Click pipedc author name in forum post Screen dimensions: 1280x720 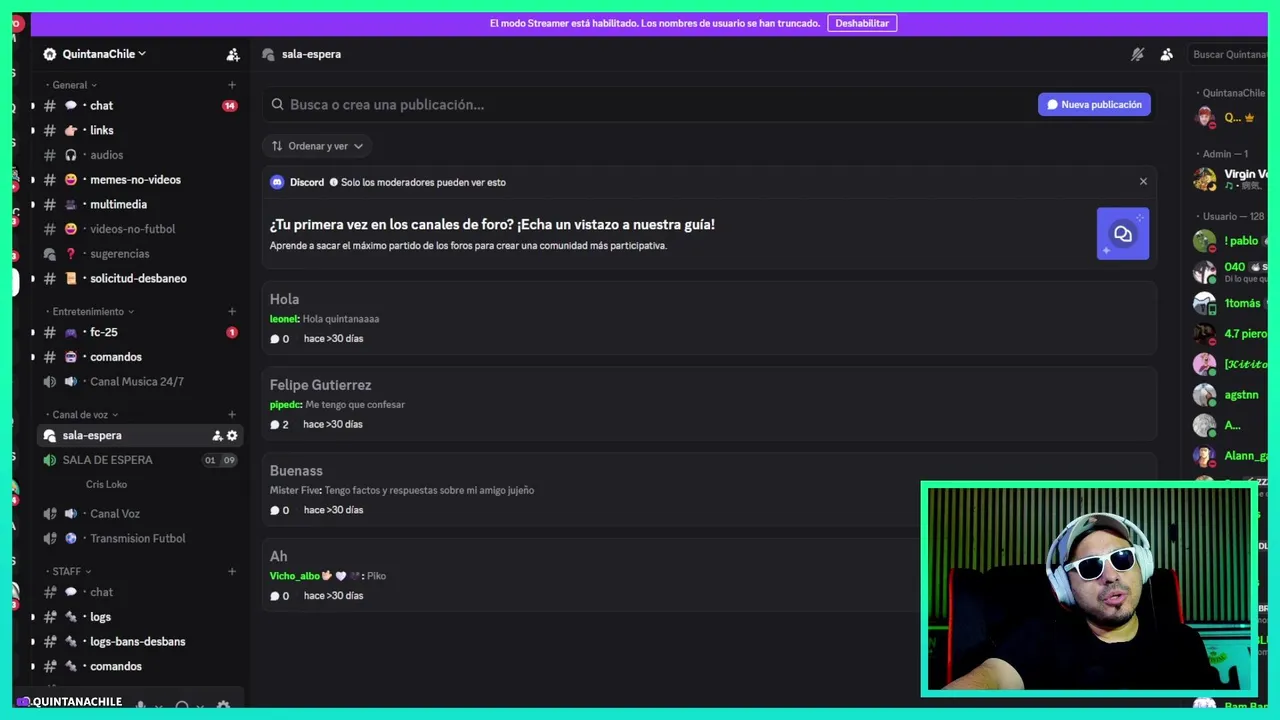(285, 404)
